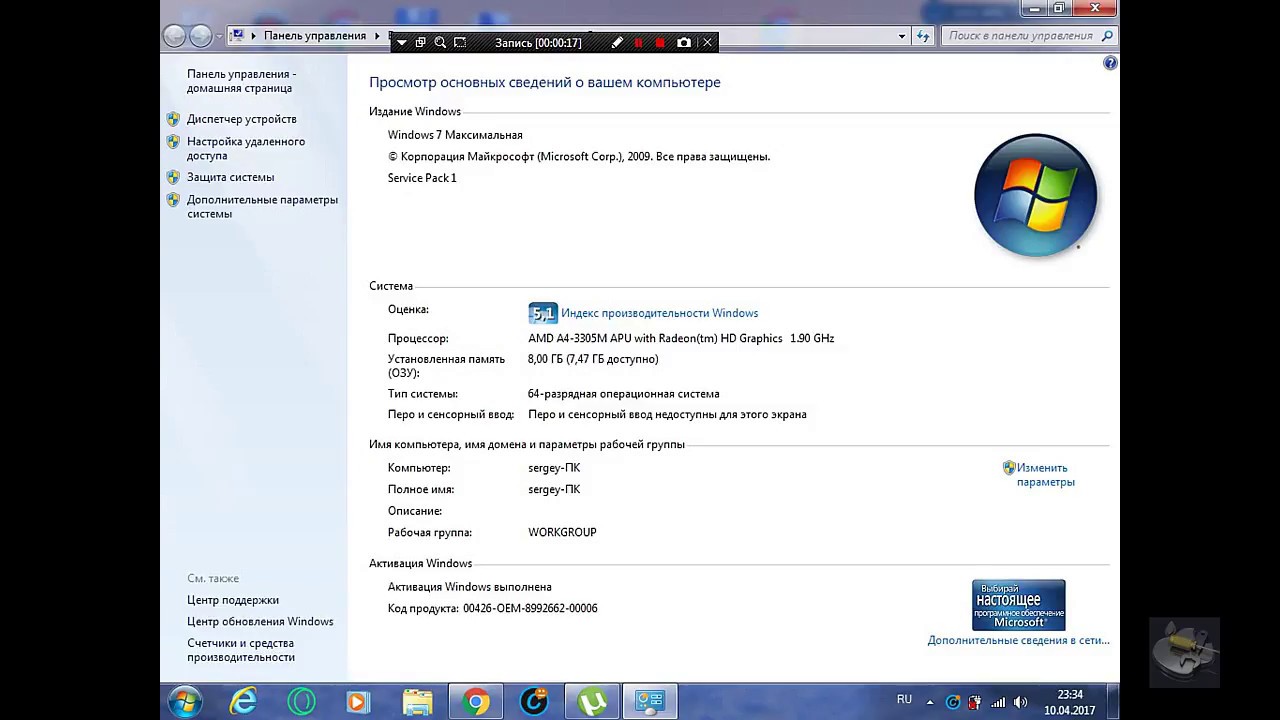Open uTorrent from the taskbar
1280x720 pixels.
pos(592,702)
